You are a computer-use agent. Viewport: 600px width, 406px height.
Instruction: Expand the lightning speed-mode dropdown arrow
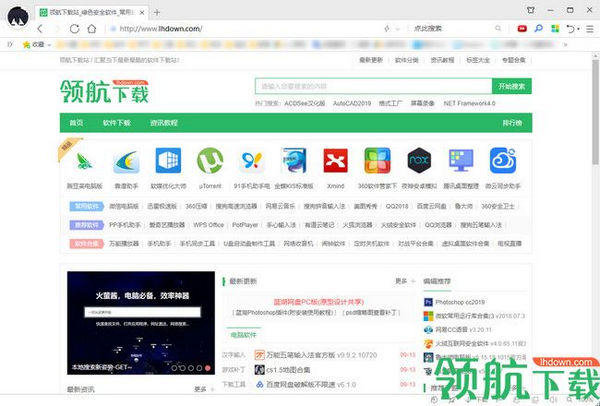[x=398, y=29]
